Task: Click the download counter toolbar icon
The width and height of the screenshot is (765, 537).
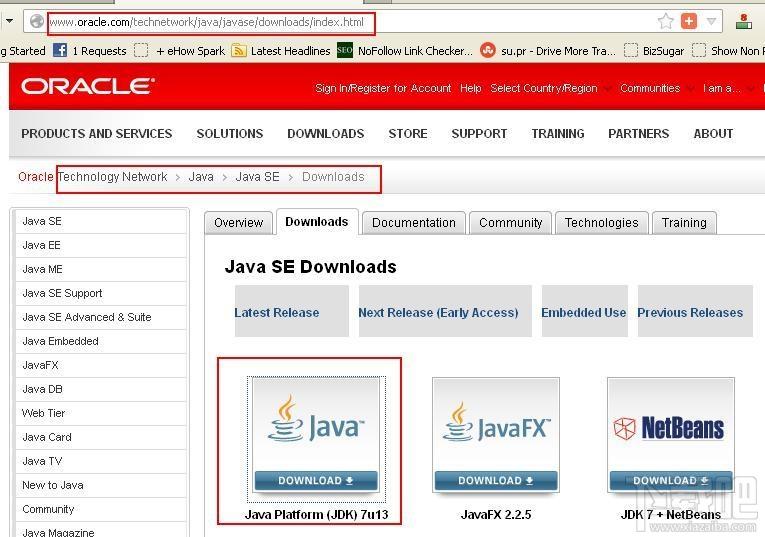Action: [744, 21]
